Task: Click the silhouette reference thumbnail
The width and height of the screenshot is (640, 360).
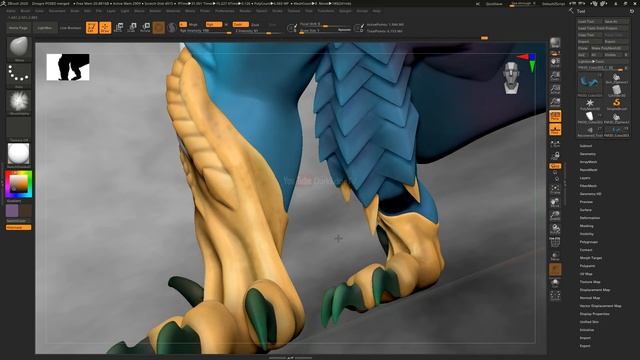Action: coord(68,67)
